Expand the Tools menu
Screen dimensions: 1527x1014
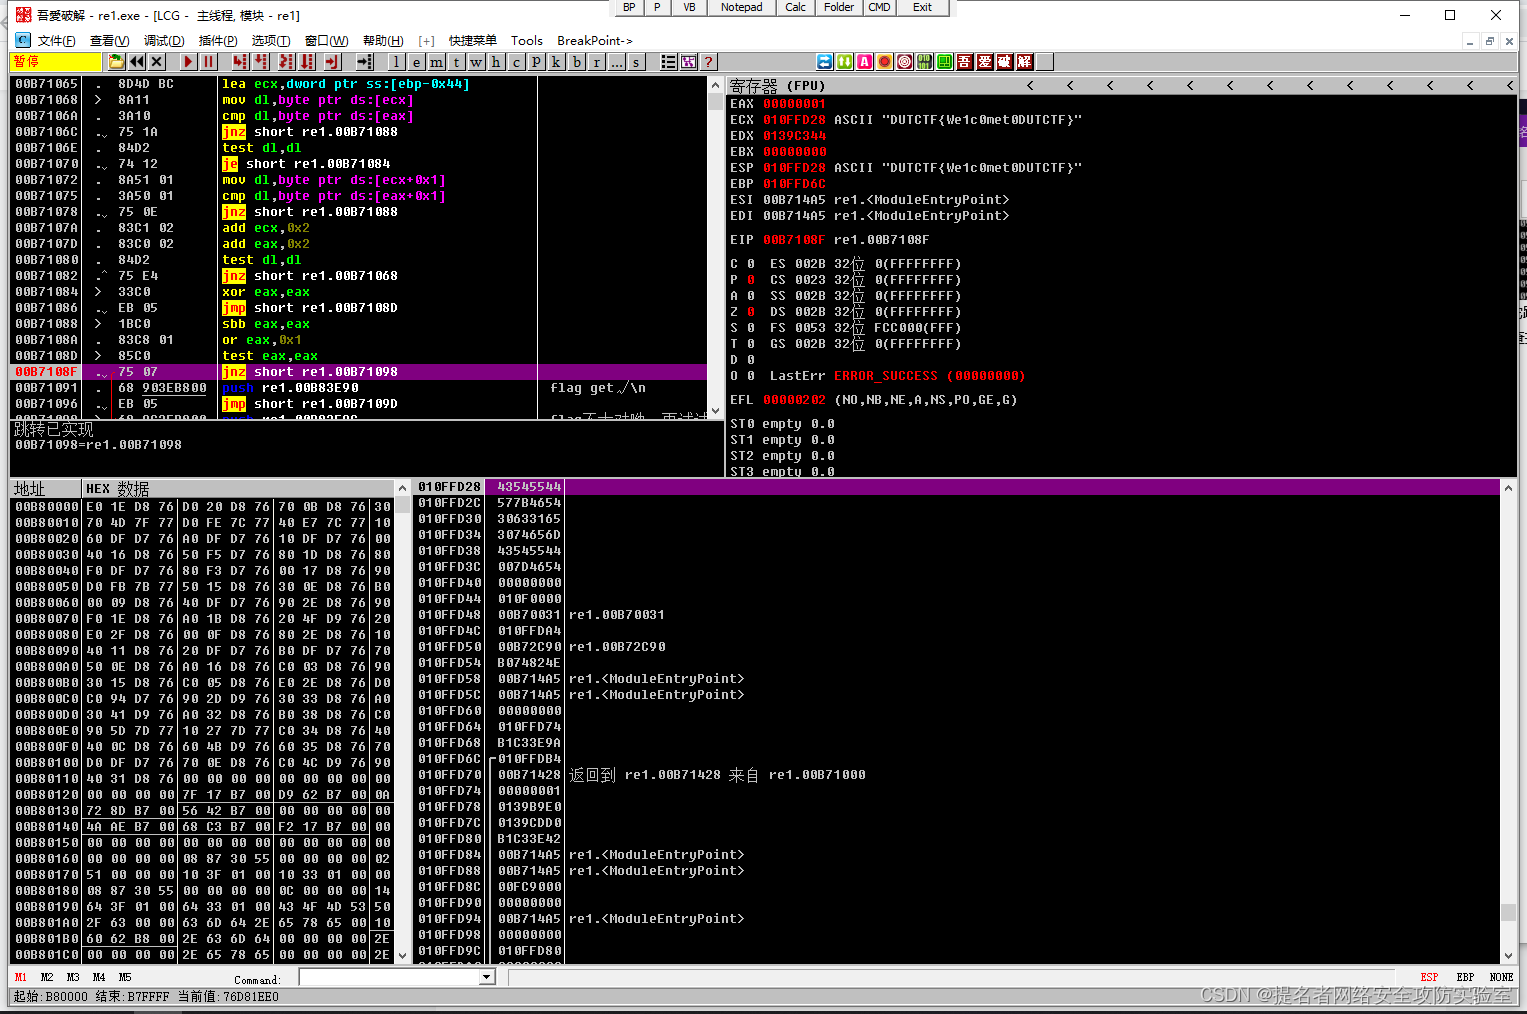click(527, 41)
